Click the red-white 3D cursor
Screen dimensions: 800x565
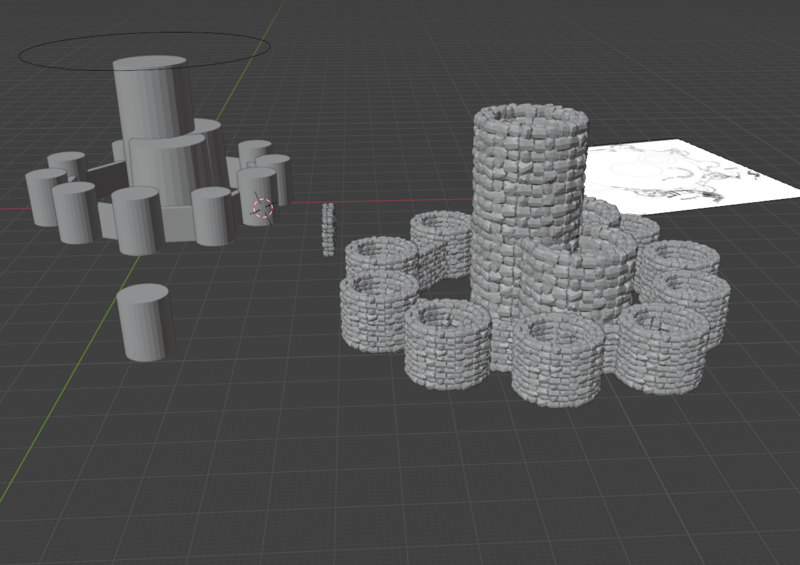[x=263, y=208]
